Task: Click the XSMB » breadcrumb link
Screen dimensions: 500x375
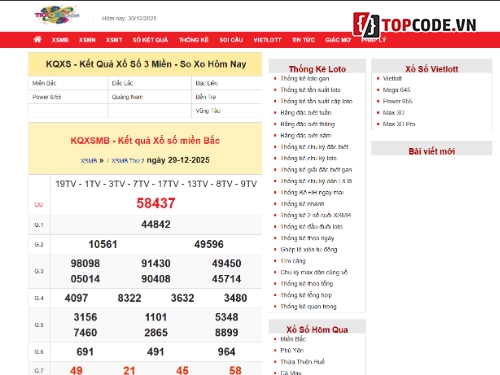Action: 92,161
